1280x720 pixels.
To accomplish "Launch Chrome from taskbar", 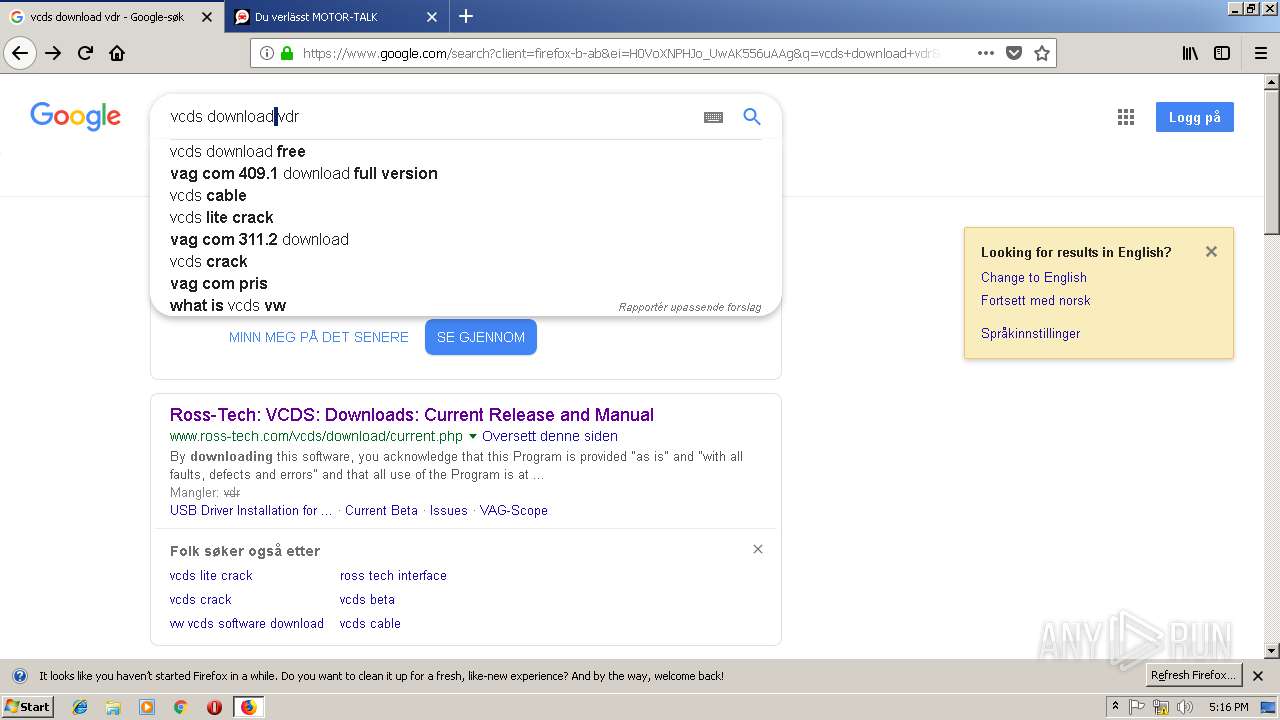I will pos(180,707).
